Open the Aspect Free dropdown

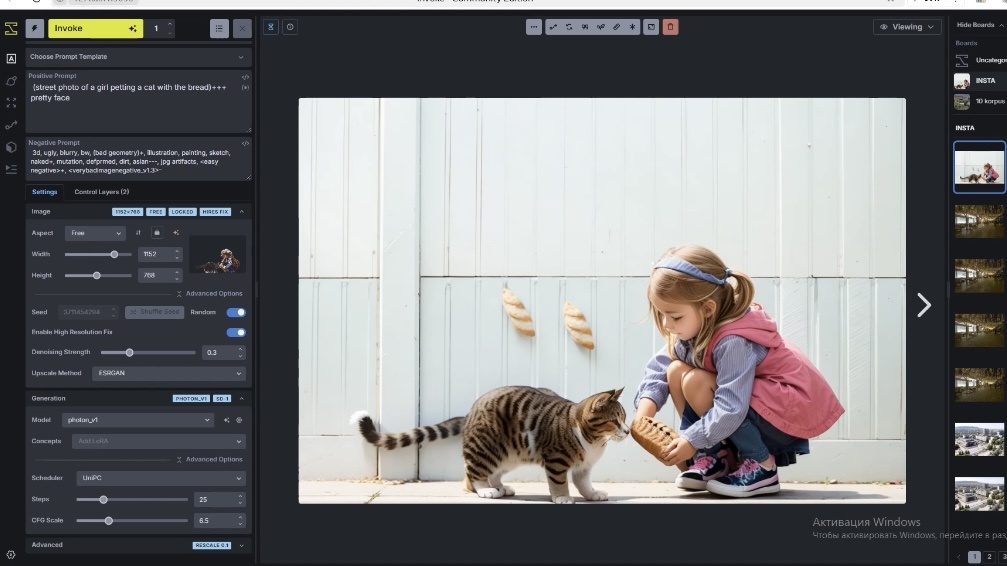coord(94,233)
